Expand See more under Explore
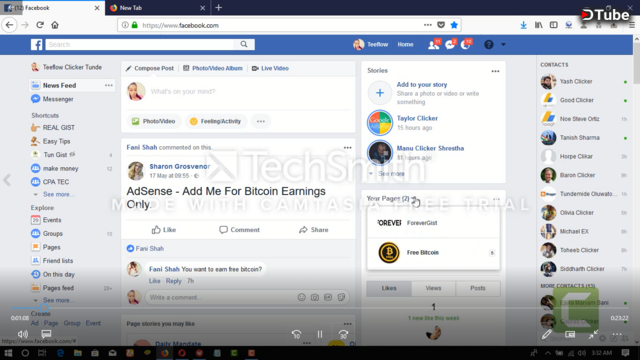 (58, 300)
